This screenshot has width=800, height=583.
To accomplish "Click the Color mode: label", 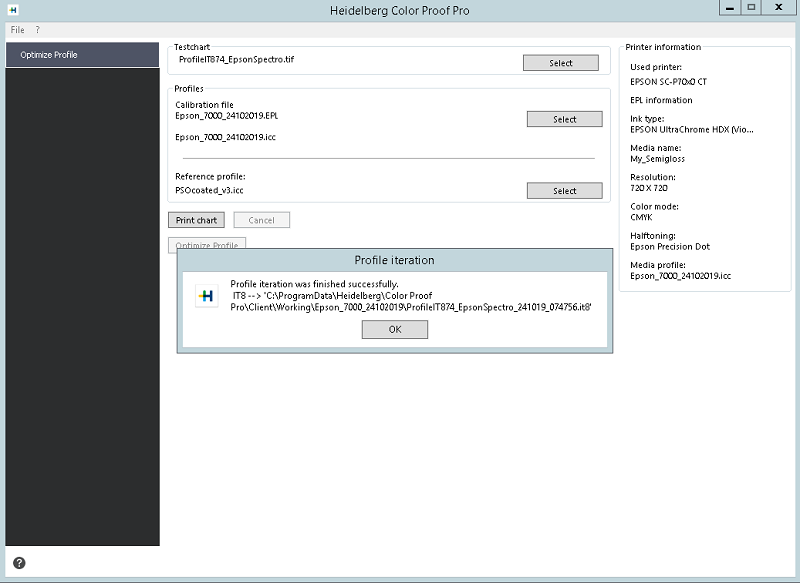I will point(654,206).
